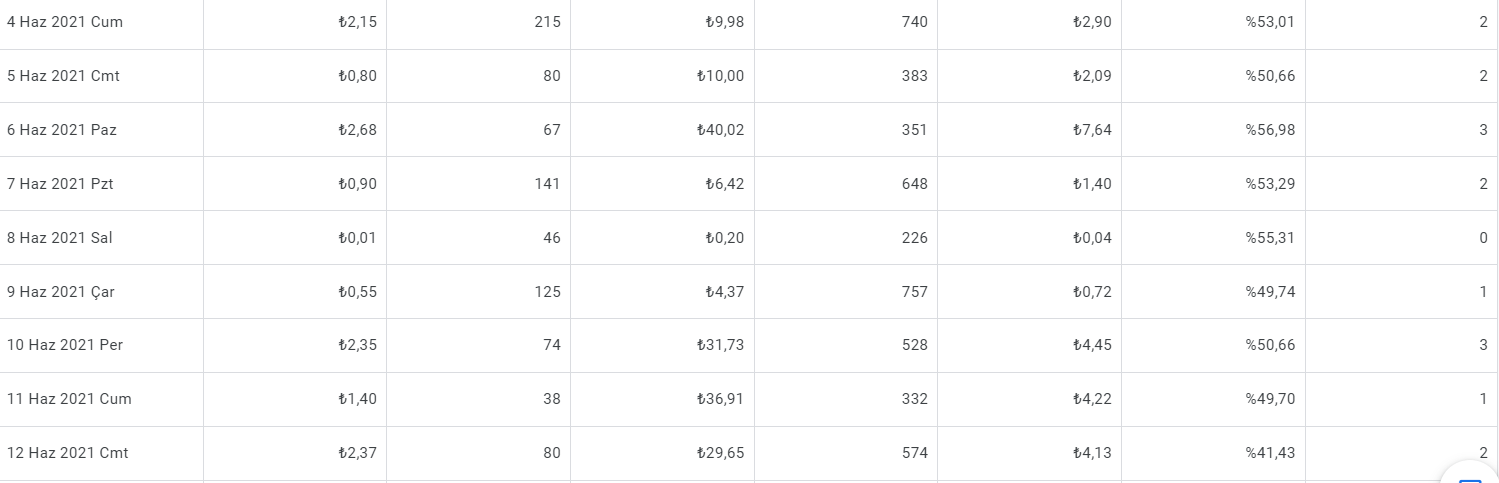Select the 11 Haz 2021 Cum date cell
Viewport: 1499px width, 483px height.
(x=101, y=399)
